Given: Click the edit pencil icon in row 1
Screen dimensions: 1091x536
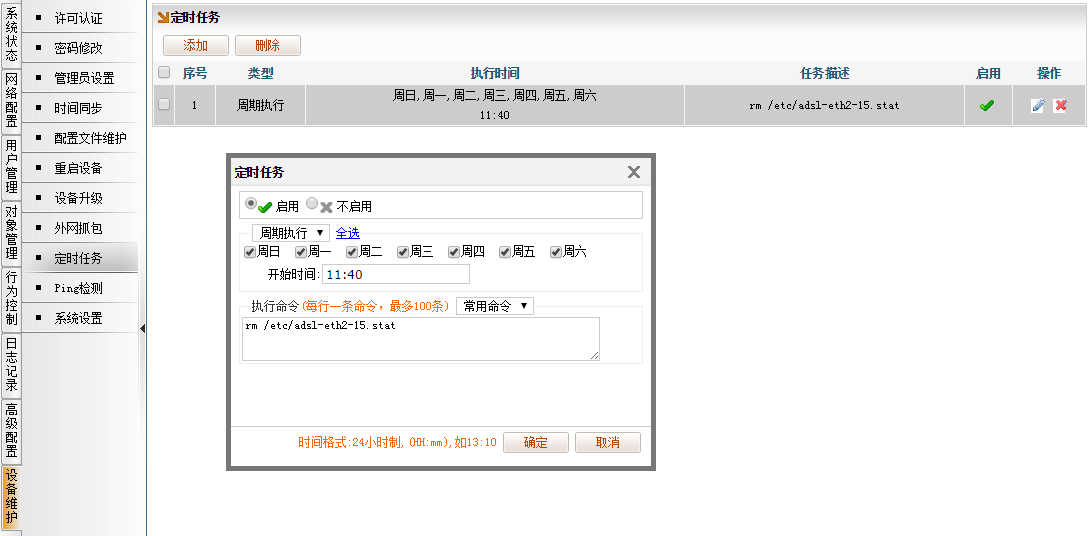Looking at the screenshot, I should tap(1037, 106).
